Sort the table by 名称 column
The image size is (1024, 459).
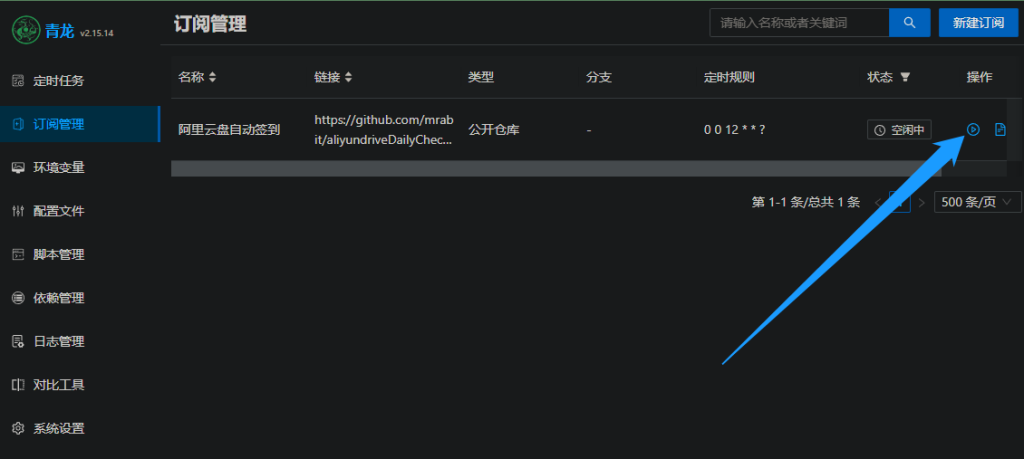212,78
